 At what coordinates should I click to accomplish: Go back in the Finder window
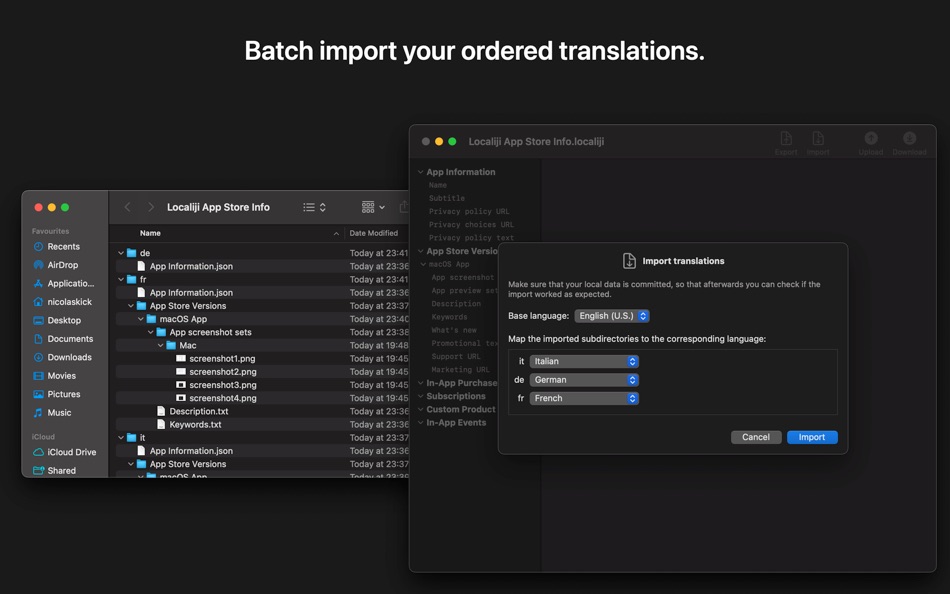[x=127, y=207]
